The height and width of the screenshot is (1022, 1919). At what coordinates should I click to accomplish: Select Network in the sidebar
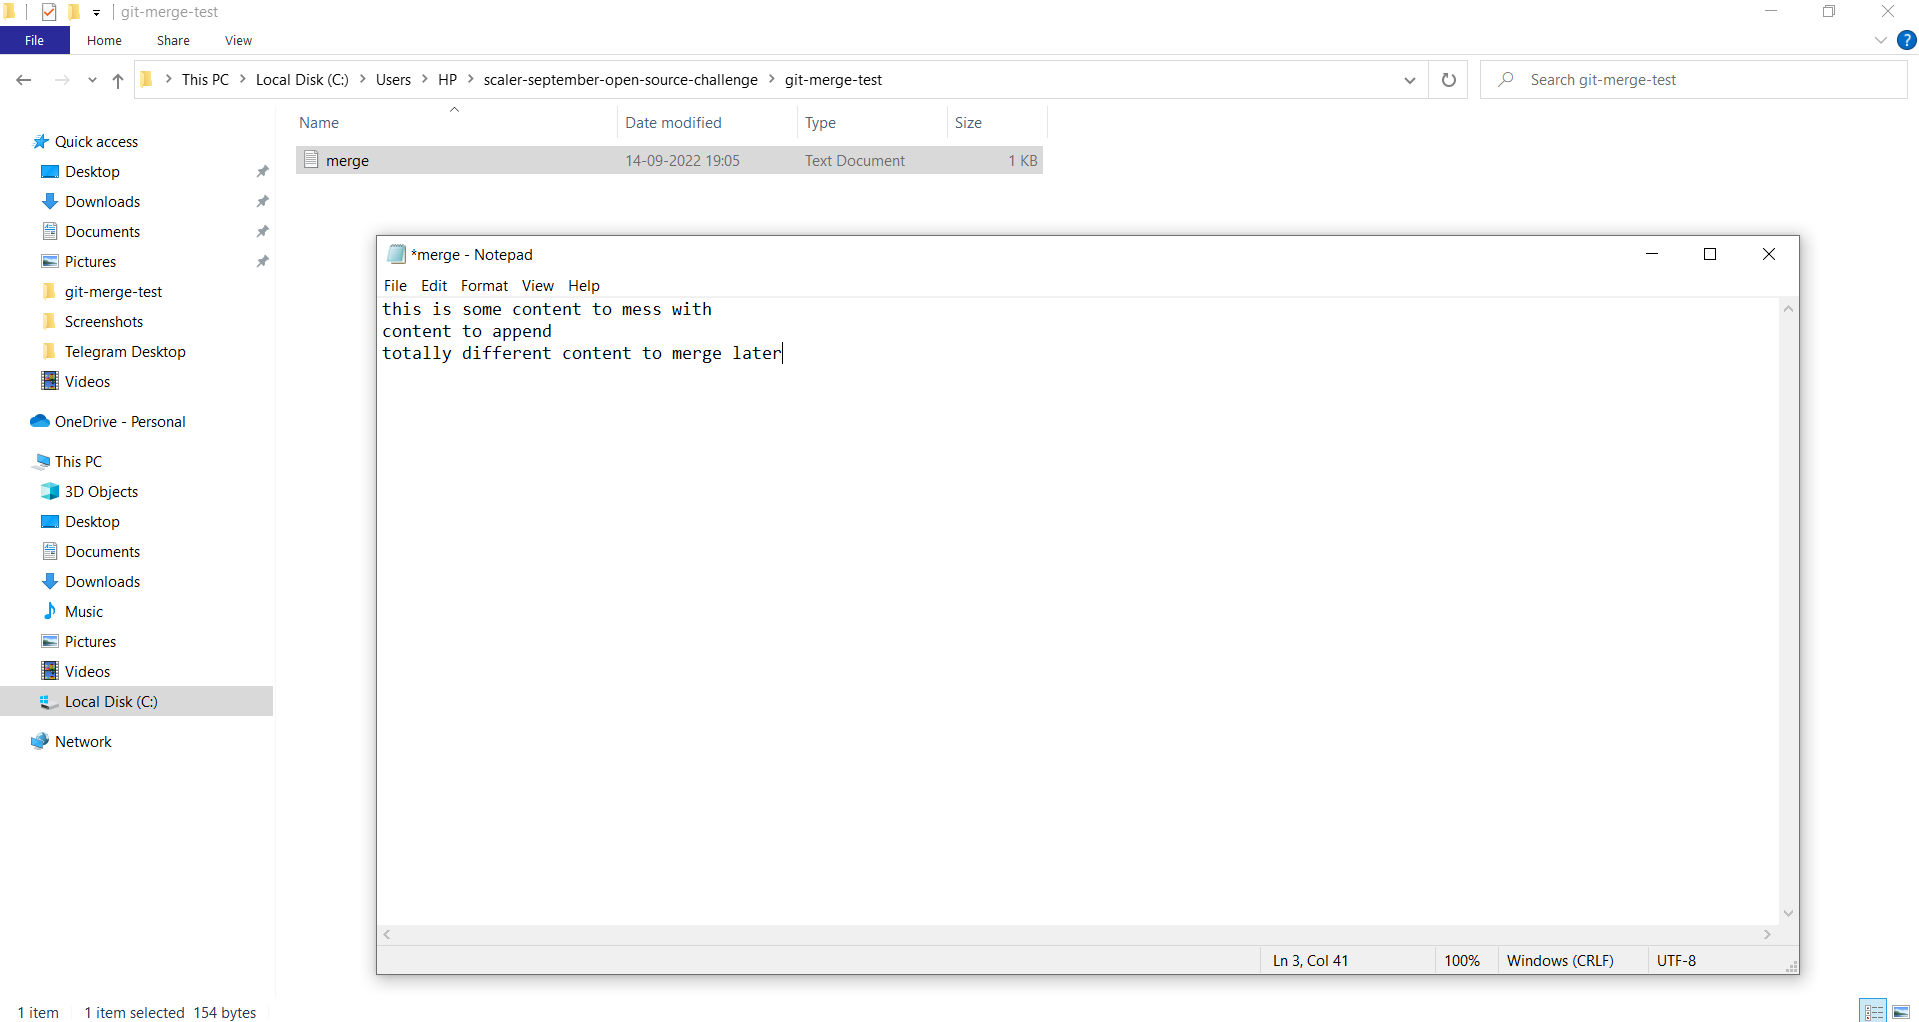tap(82, 741)
